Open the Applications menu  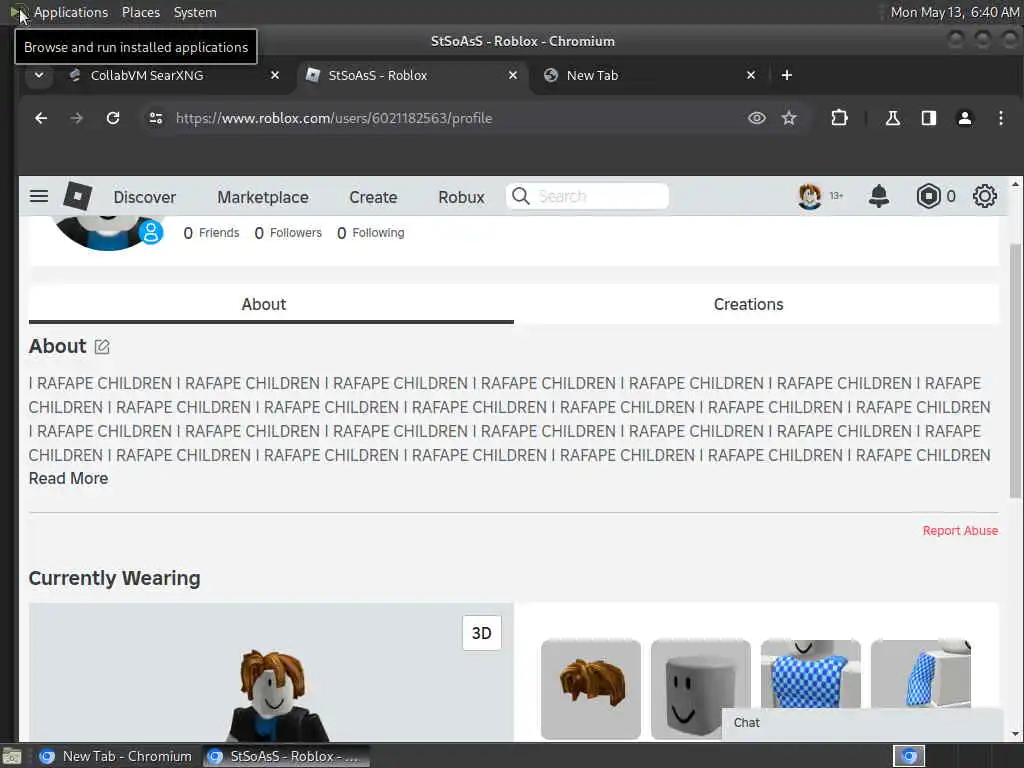[71, 12]
